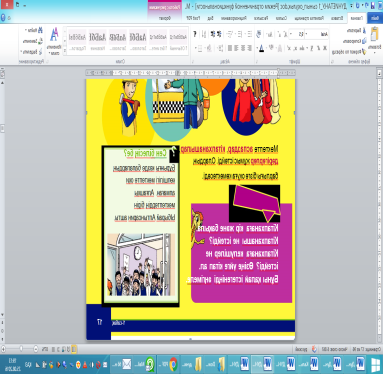Open Google Chrome from the taskbar
Viewport: 383px width, 374px height.
coord(173,364)
